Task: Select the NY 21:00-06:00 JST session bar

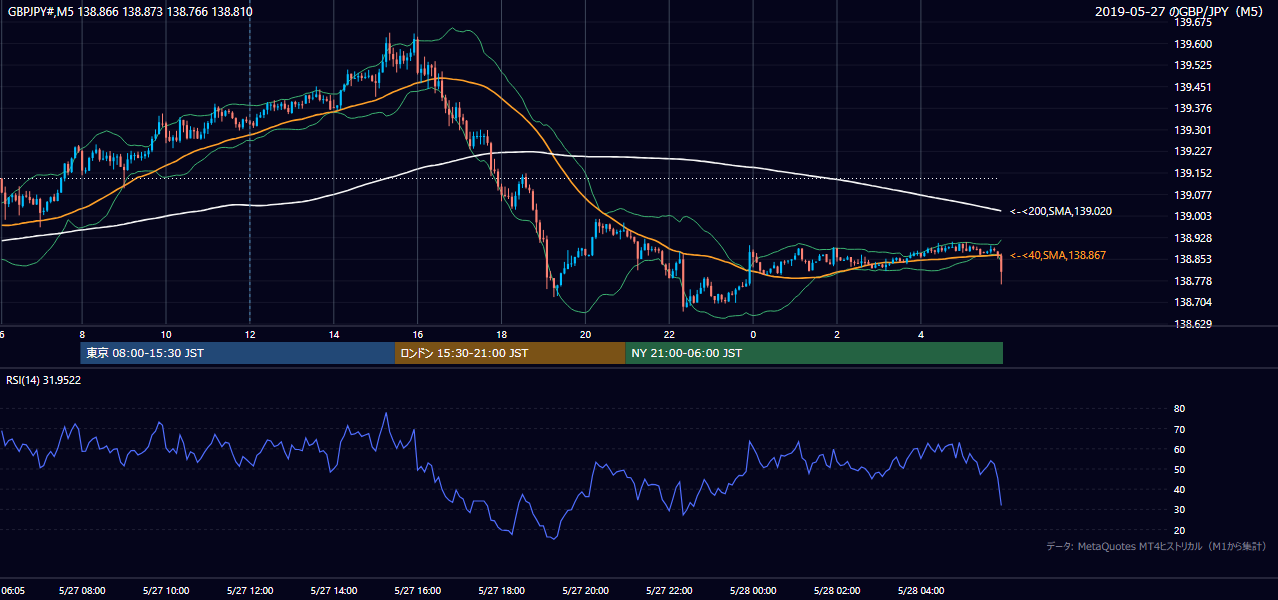Action: pyautogui.click(x=814, y=353)
